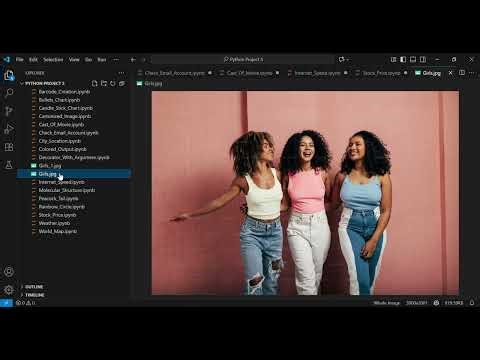Go back with the navigation arrow
The width and height of the screenshot is (480, 360).
click(133, 60)
